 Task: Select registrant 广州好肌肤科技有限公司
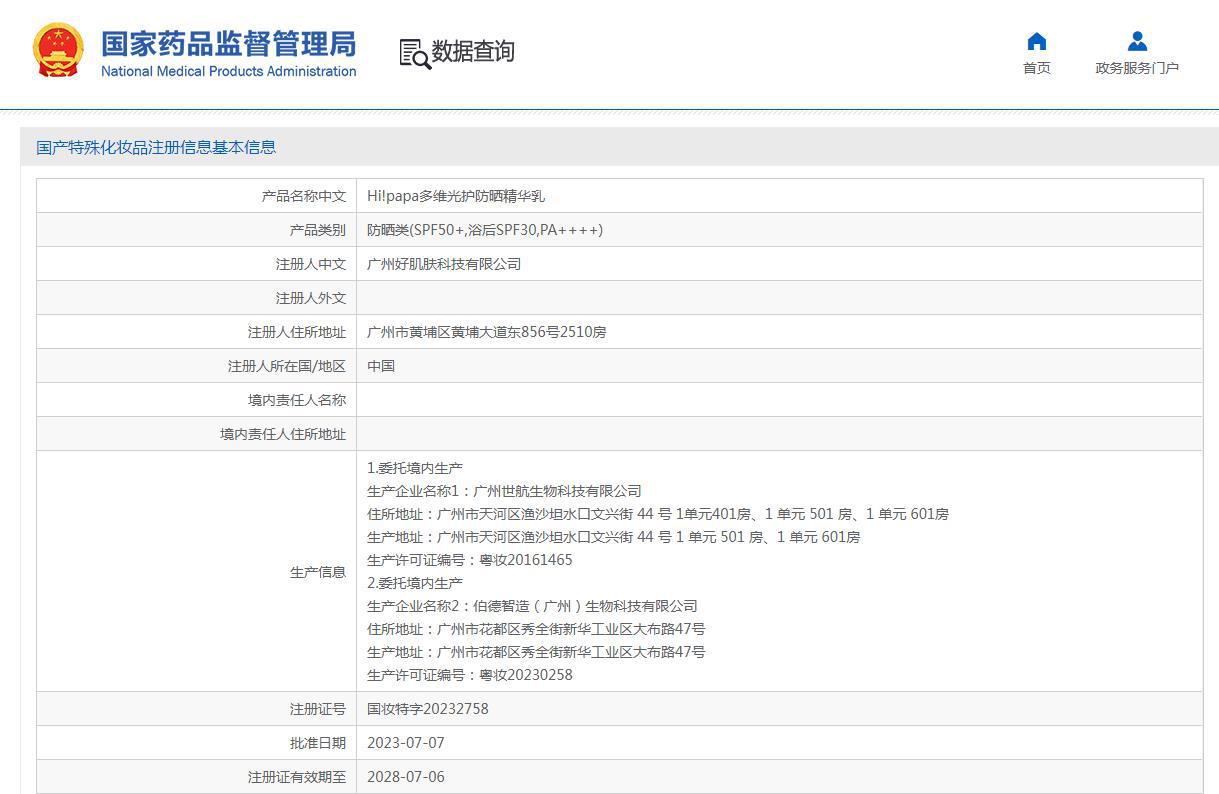(x=444, y=264)
